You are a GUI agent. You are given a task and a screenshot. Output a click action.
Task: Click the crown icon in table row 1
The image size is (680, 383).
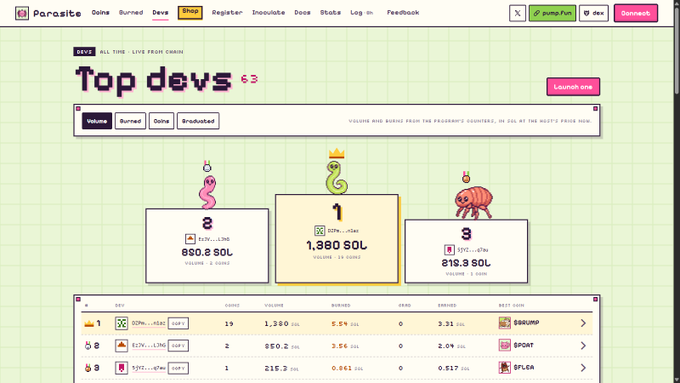coord(89,323)
